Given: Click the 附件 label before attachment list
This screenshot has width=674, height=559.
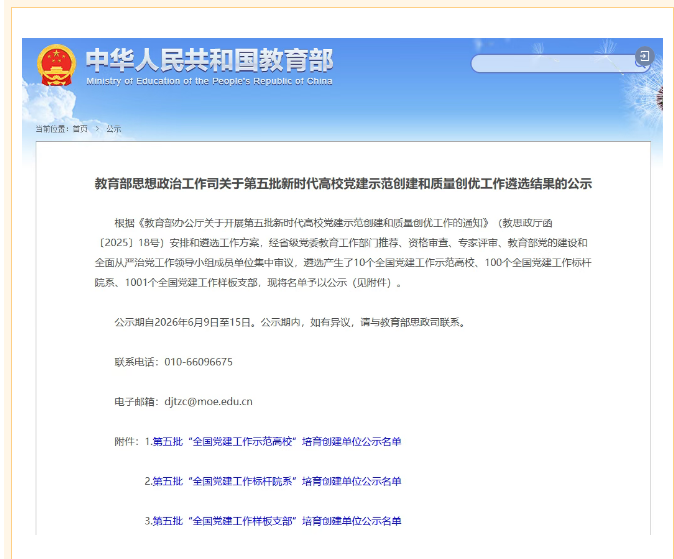Looking at the screenshot, I should 127,442.
